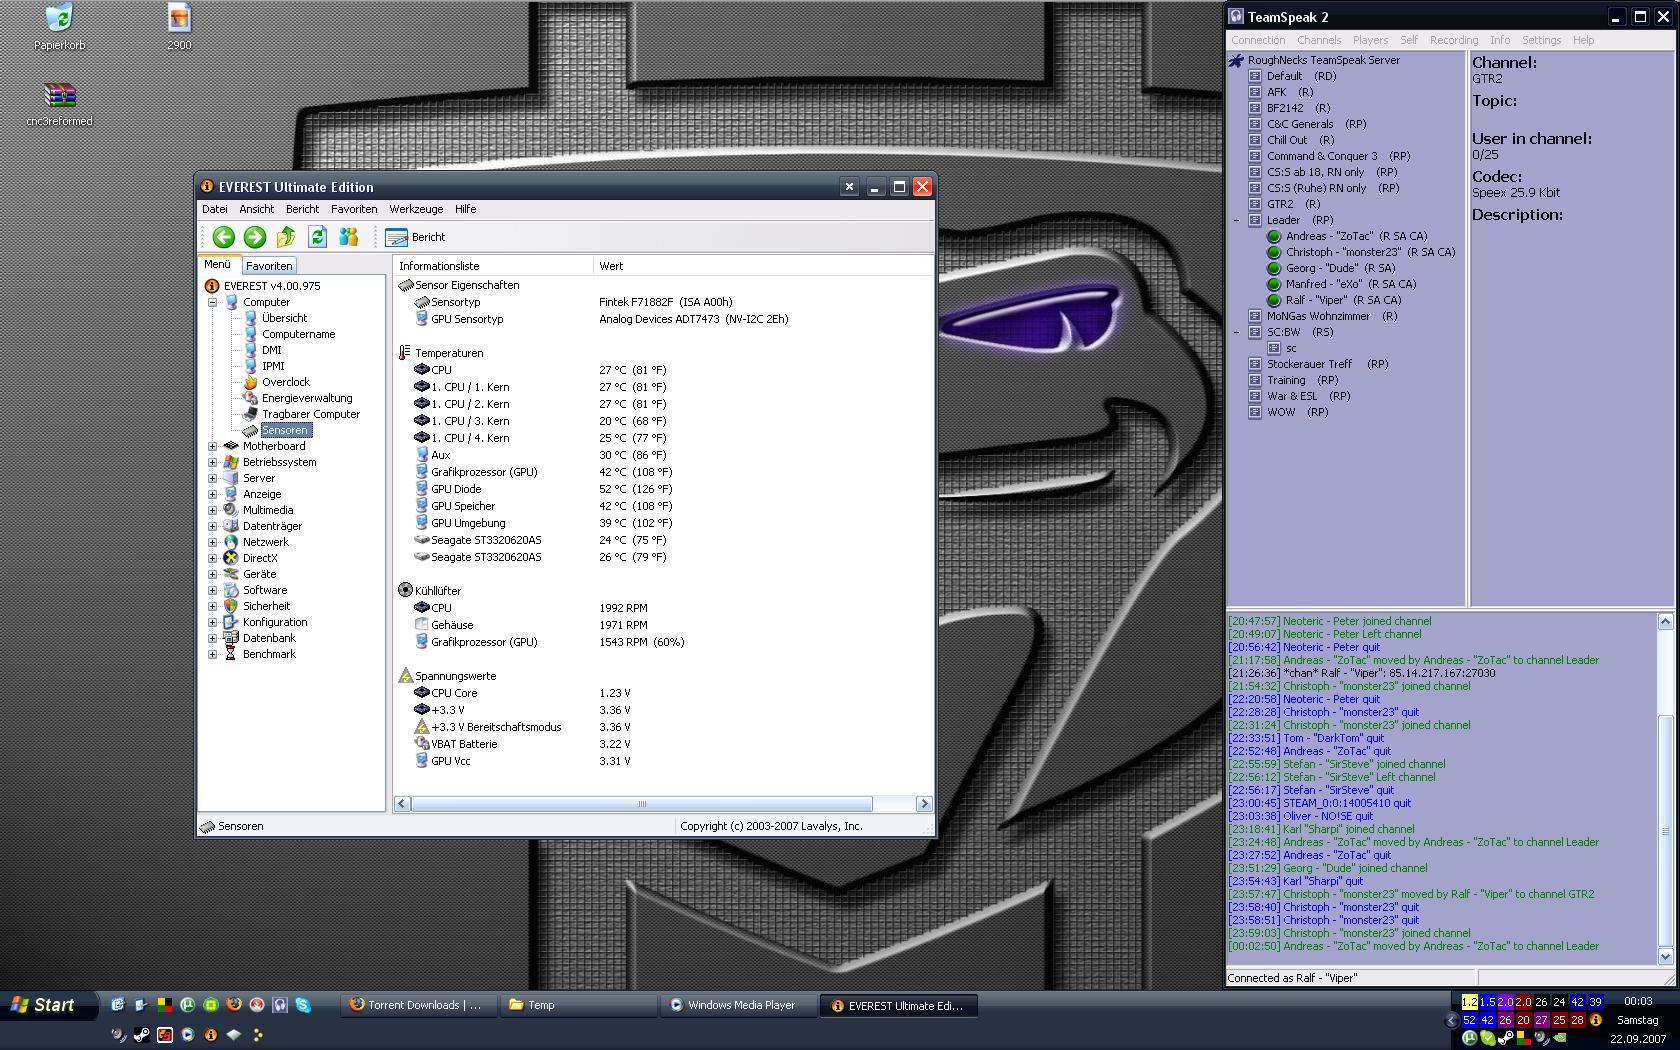Select Overclock in the tree
Viewport: 1680px width, 1050px height.
[285, 382]
